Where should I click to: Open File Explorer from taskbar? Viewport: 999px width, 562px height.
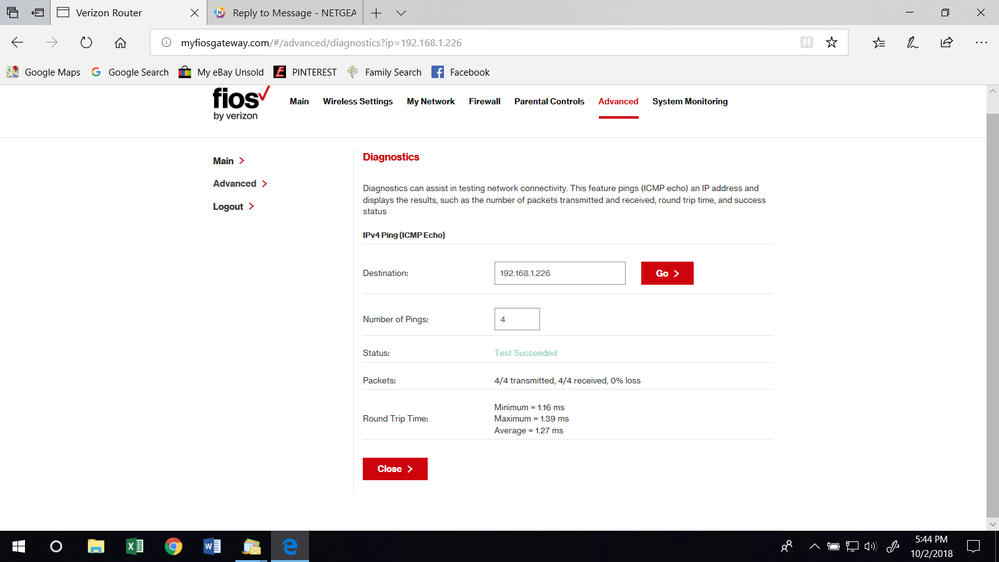click(x=96, y=546)
